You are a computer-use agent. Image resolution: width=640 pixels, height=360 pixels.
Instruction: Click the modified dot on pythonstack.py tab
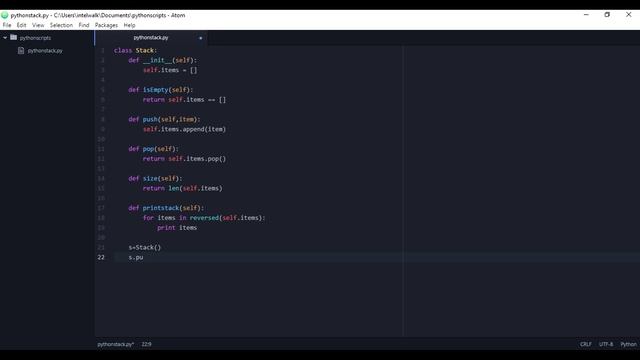[200, 38]
